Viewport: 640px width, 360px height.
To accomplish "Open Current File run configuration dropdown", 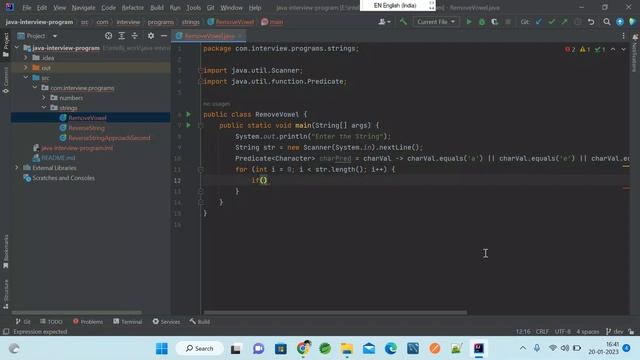I will click(x=436, y=22).
